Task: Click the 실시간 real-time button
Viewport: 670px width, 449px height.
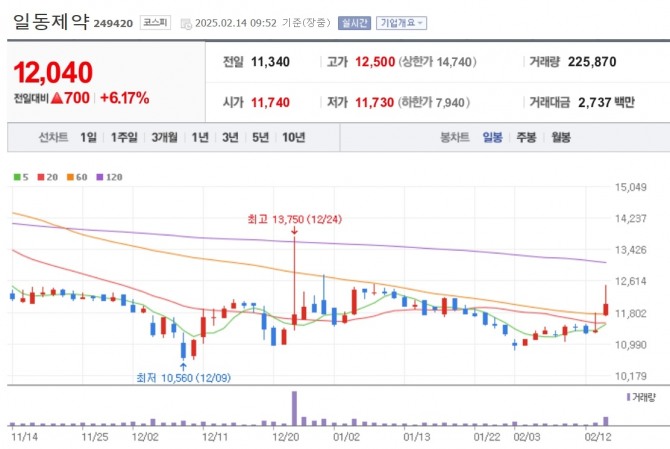Action: (354, 23)
